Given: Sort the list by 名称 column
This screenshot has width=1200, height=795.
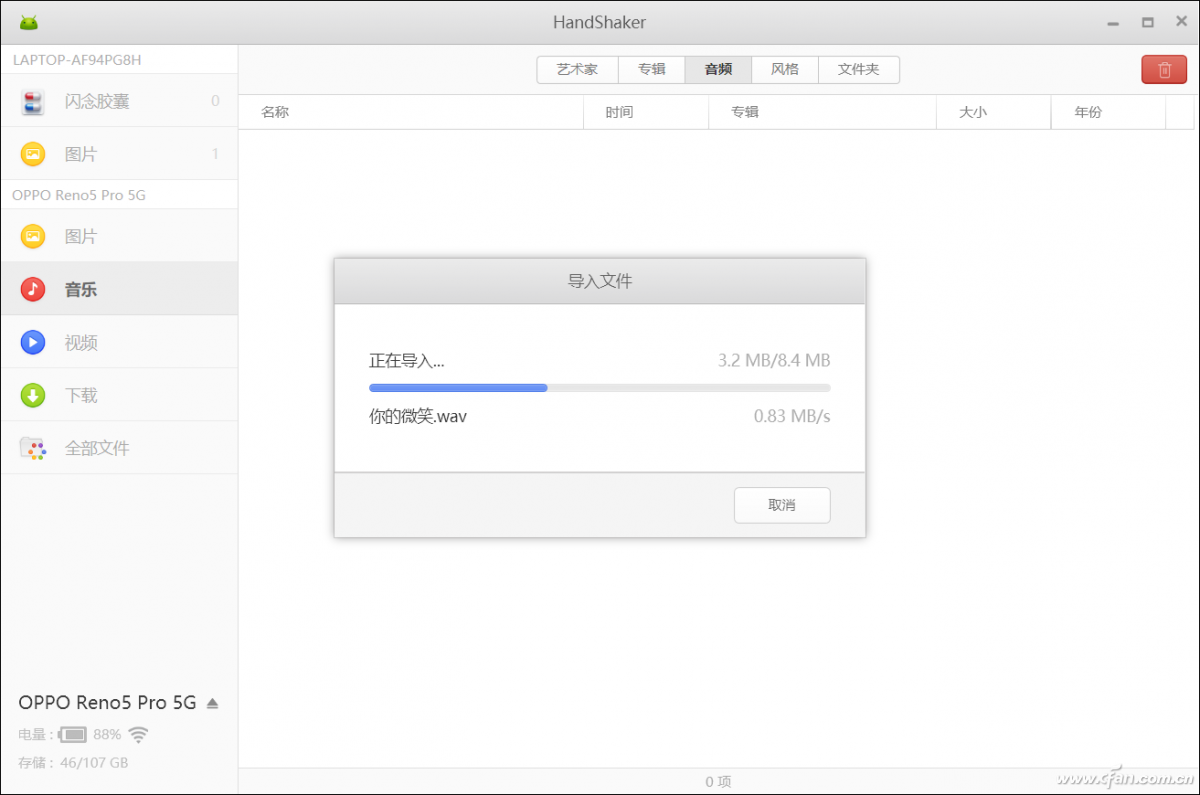Looking at the screenshot, I should [275, 112].
